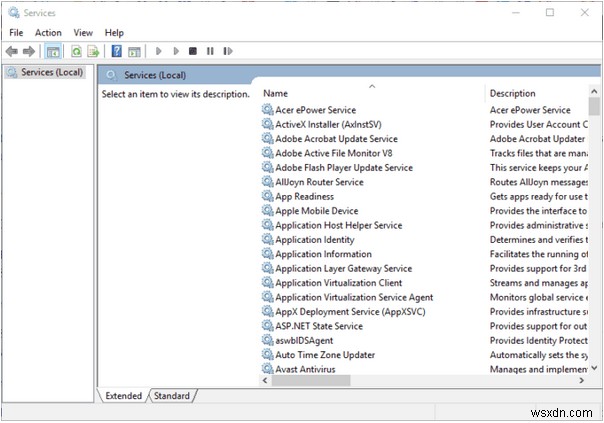Click the Refresh toolbar icon

click(76, 51)
